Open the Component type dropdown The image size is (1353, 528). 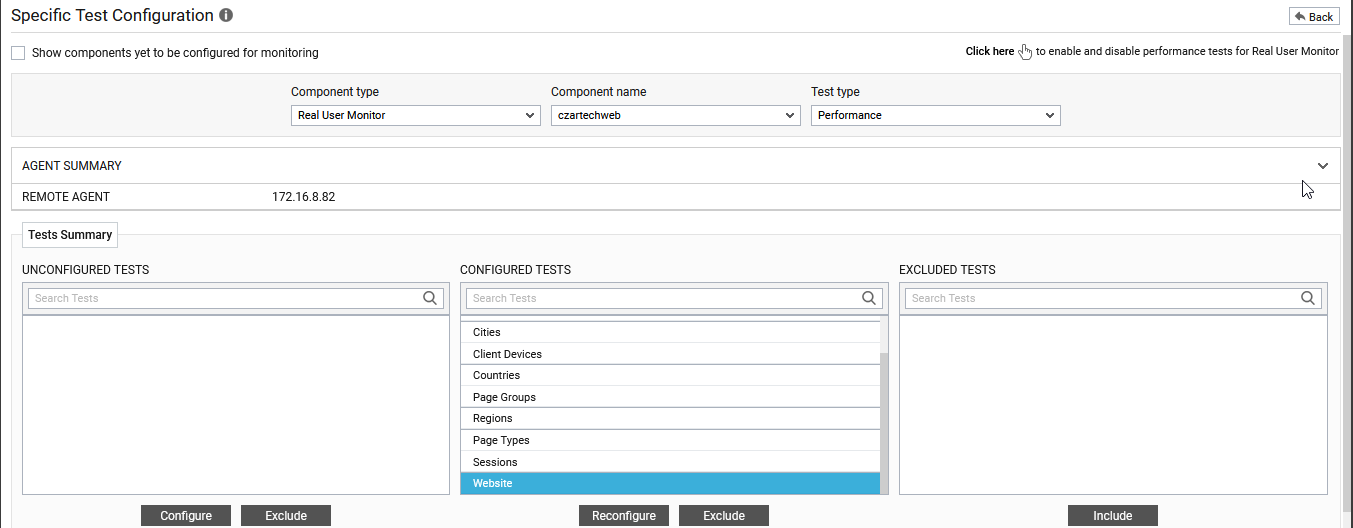click(x=416, y=115)
